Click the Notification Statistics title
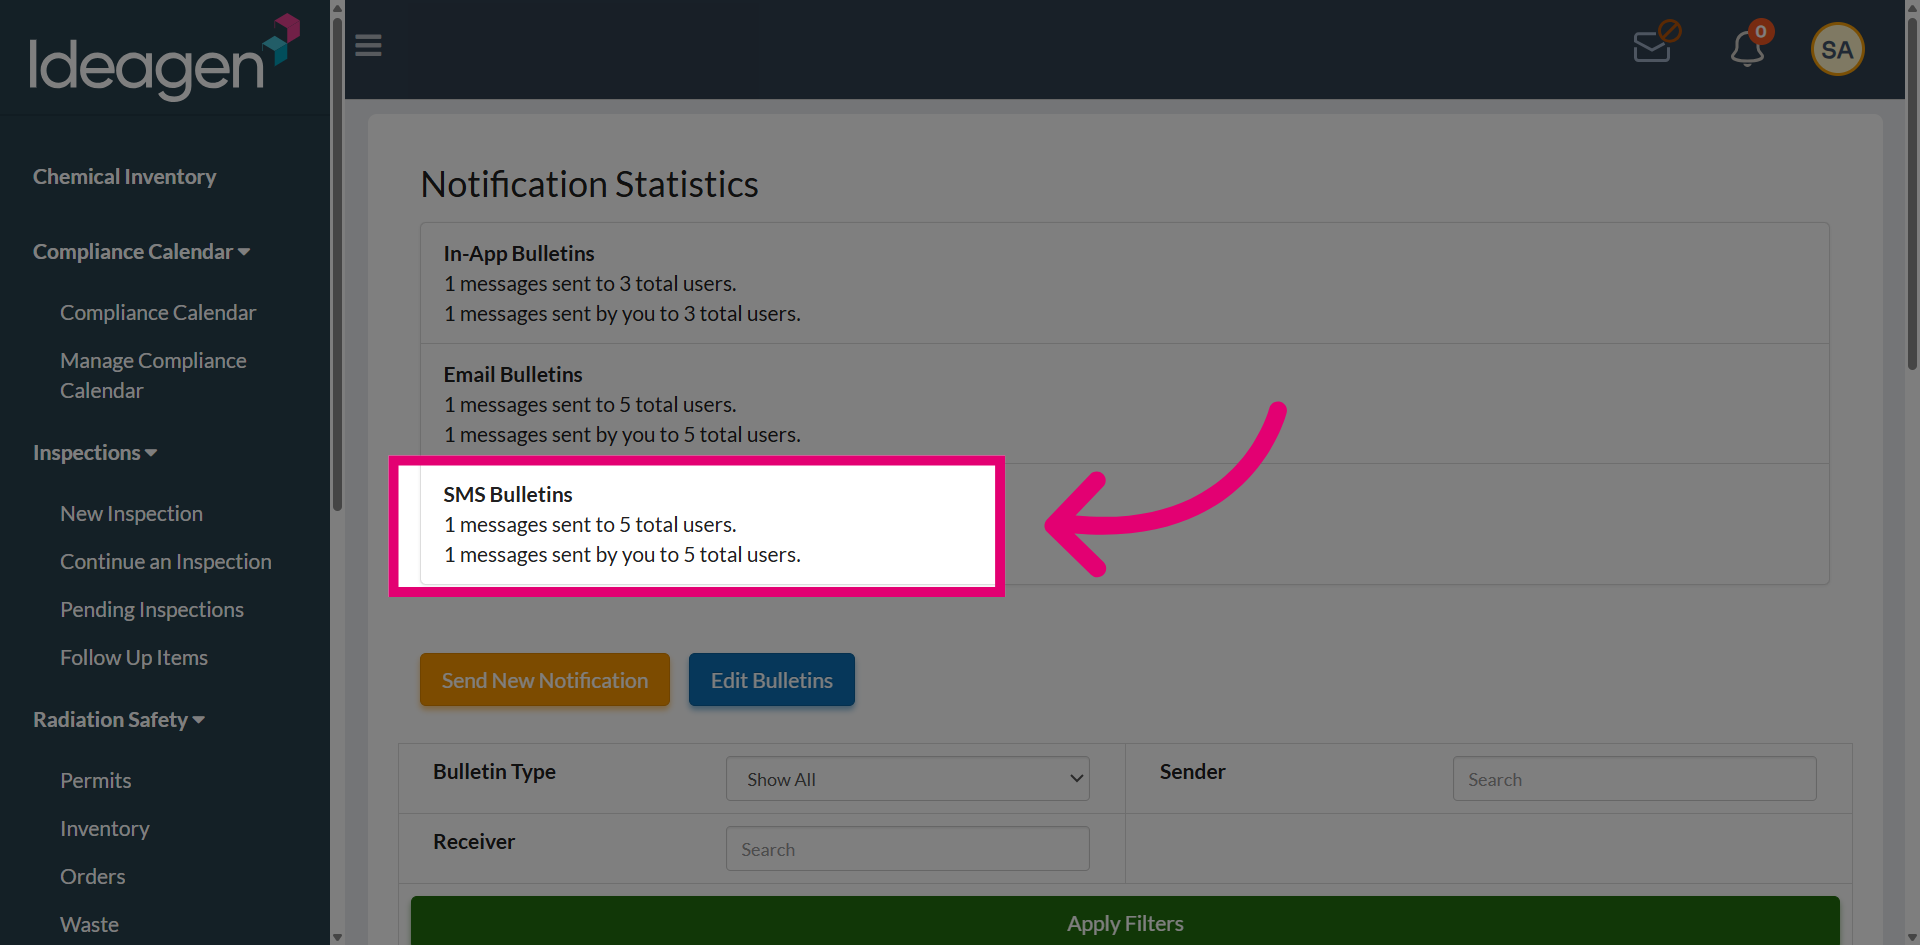The height and width of the screenshot is (945, 1920). 589,184
